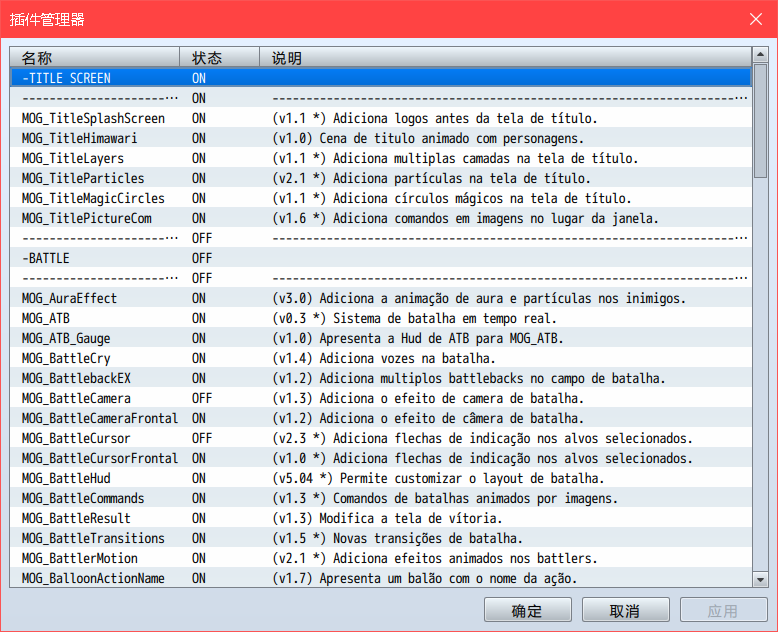This screenshot has height=632, width=778.
Task: Click the 确定 (OK) button
Action: (527, 610)
